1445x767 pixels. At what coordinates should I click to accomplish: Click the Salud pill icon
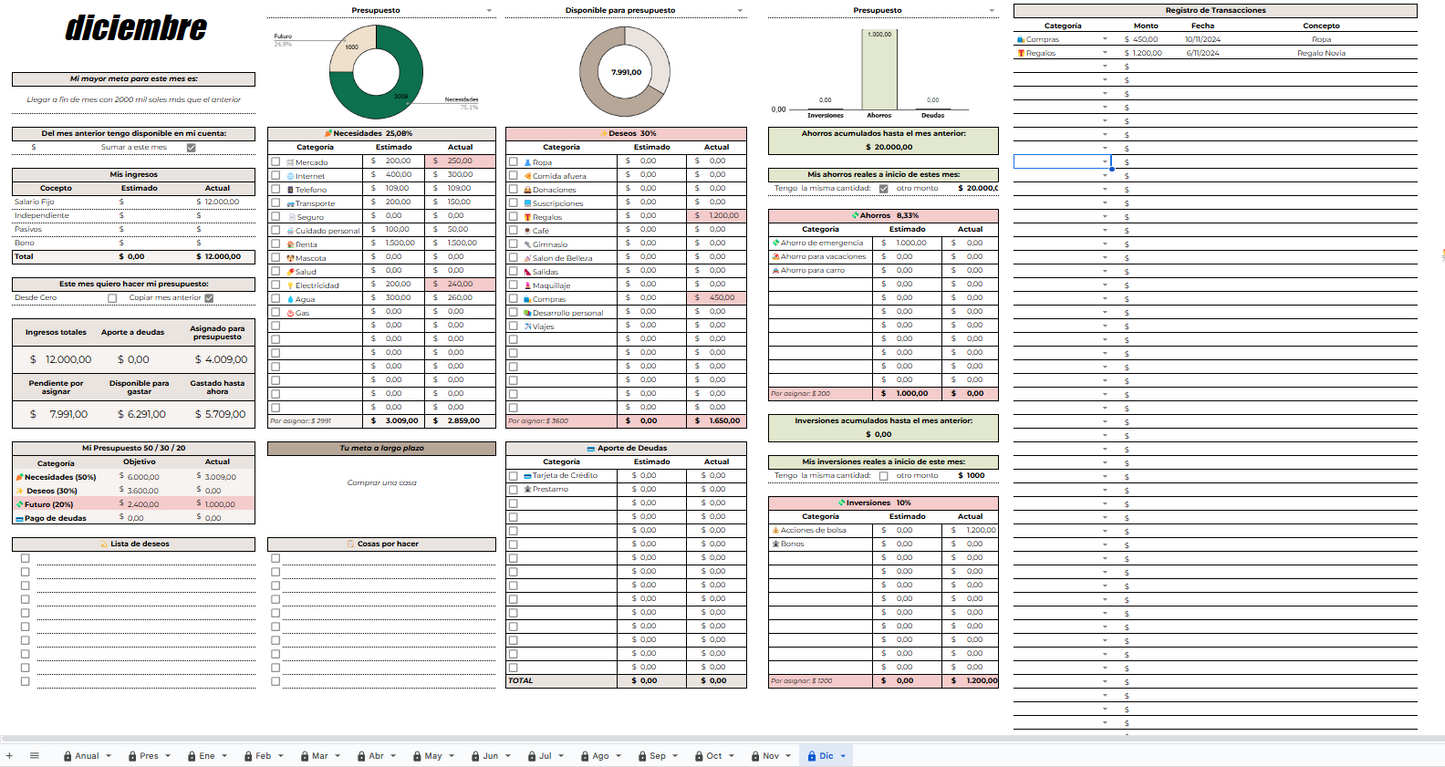click(x=290, y=271)
